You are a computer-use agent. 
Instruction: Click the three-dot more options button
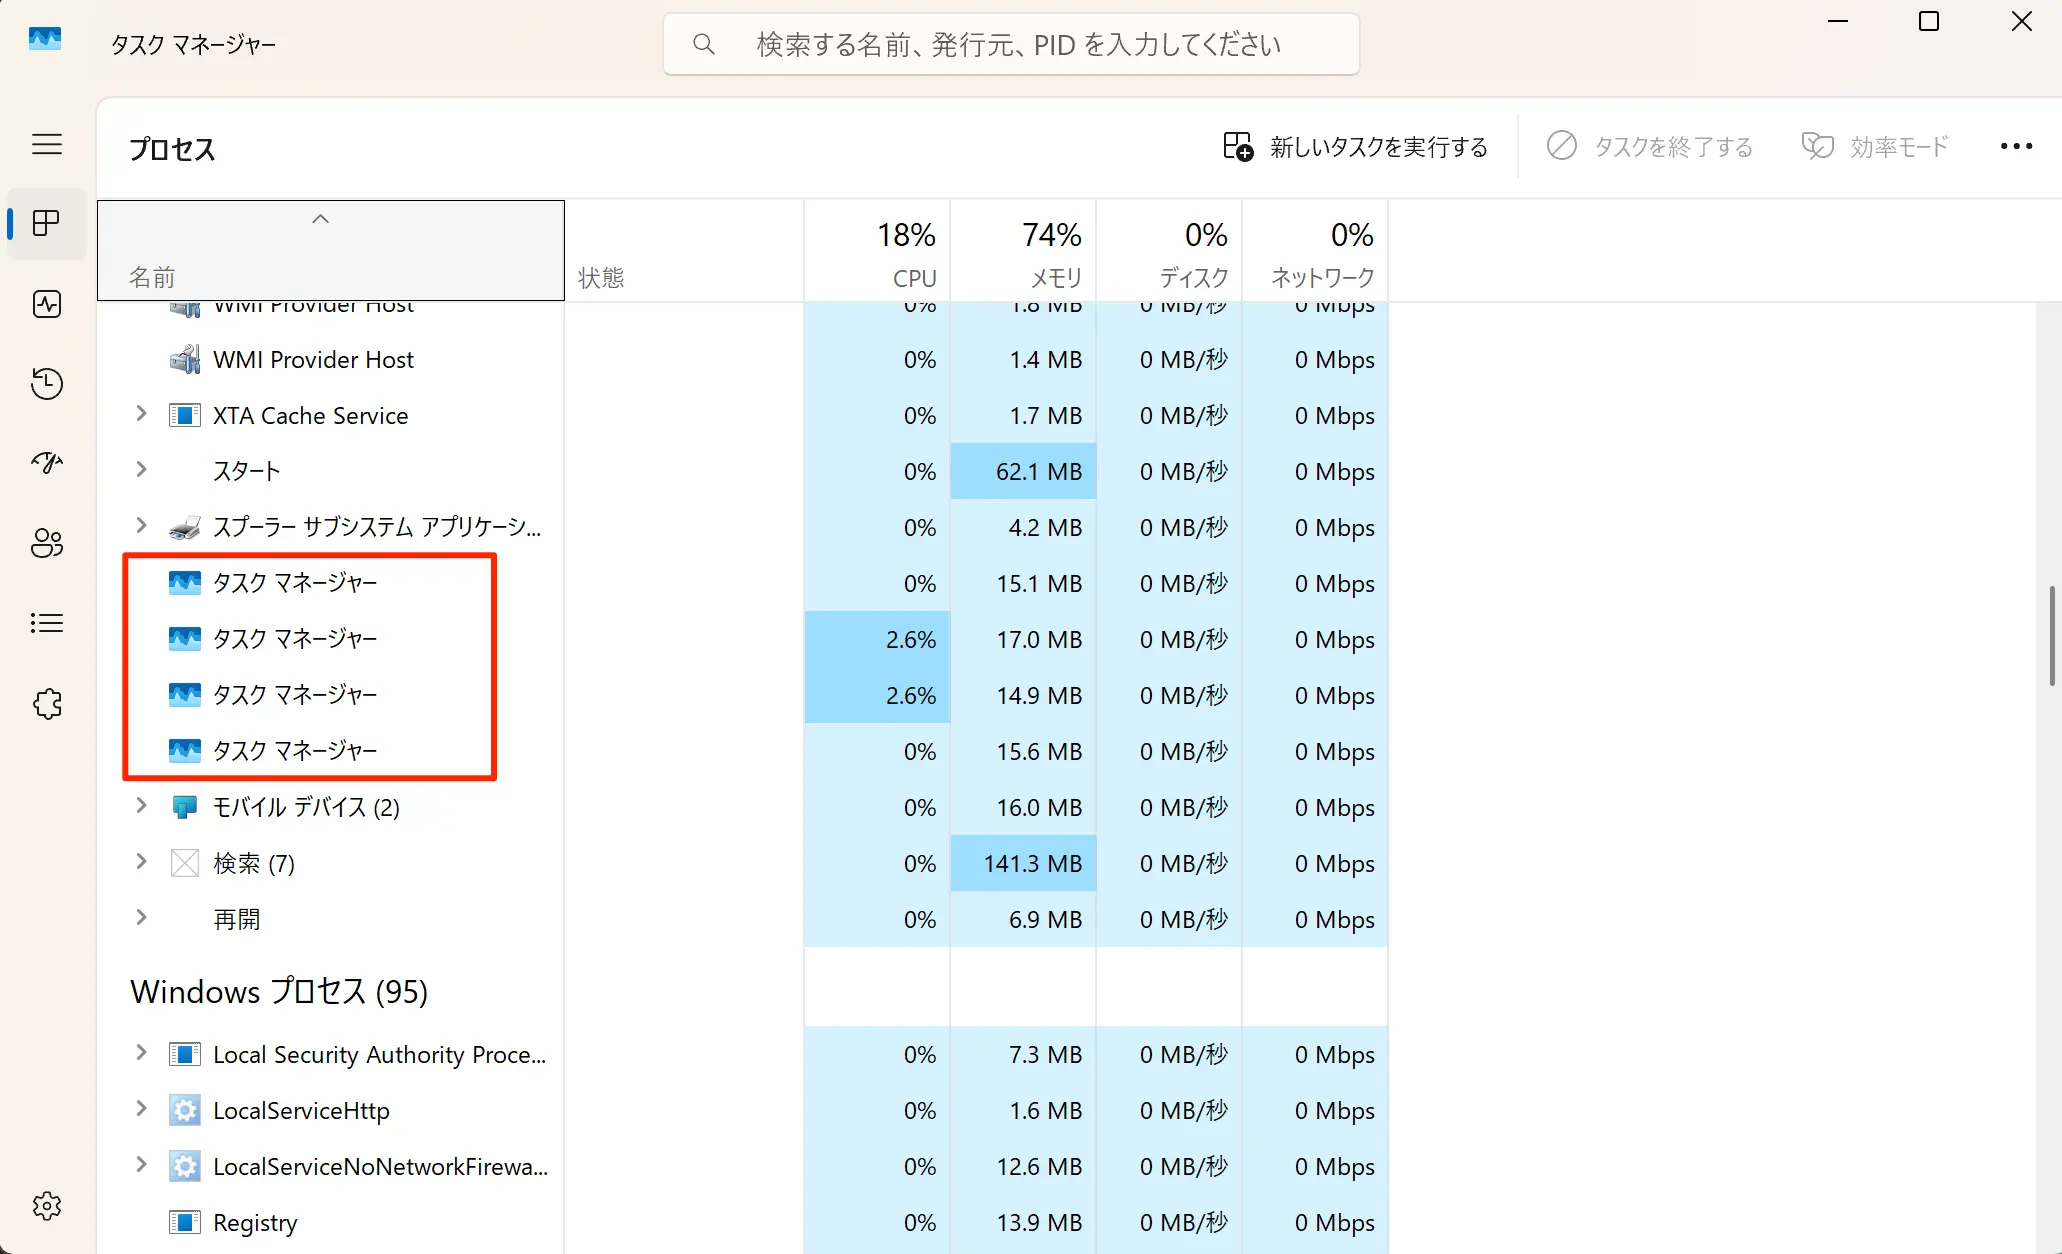(x=2016, y=147)
